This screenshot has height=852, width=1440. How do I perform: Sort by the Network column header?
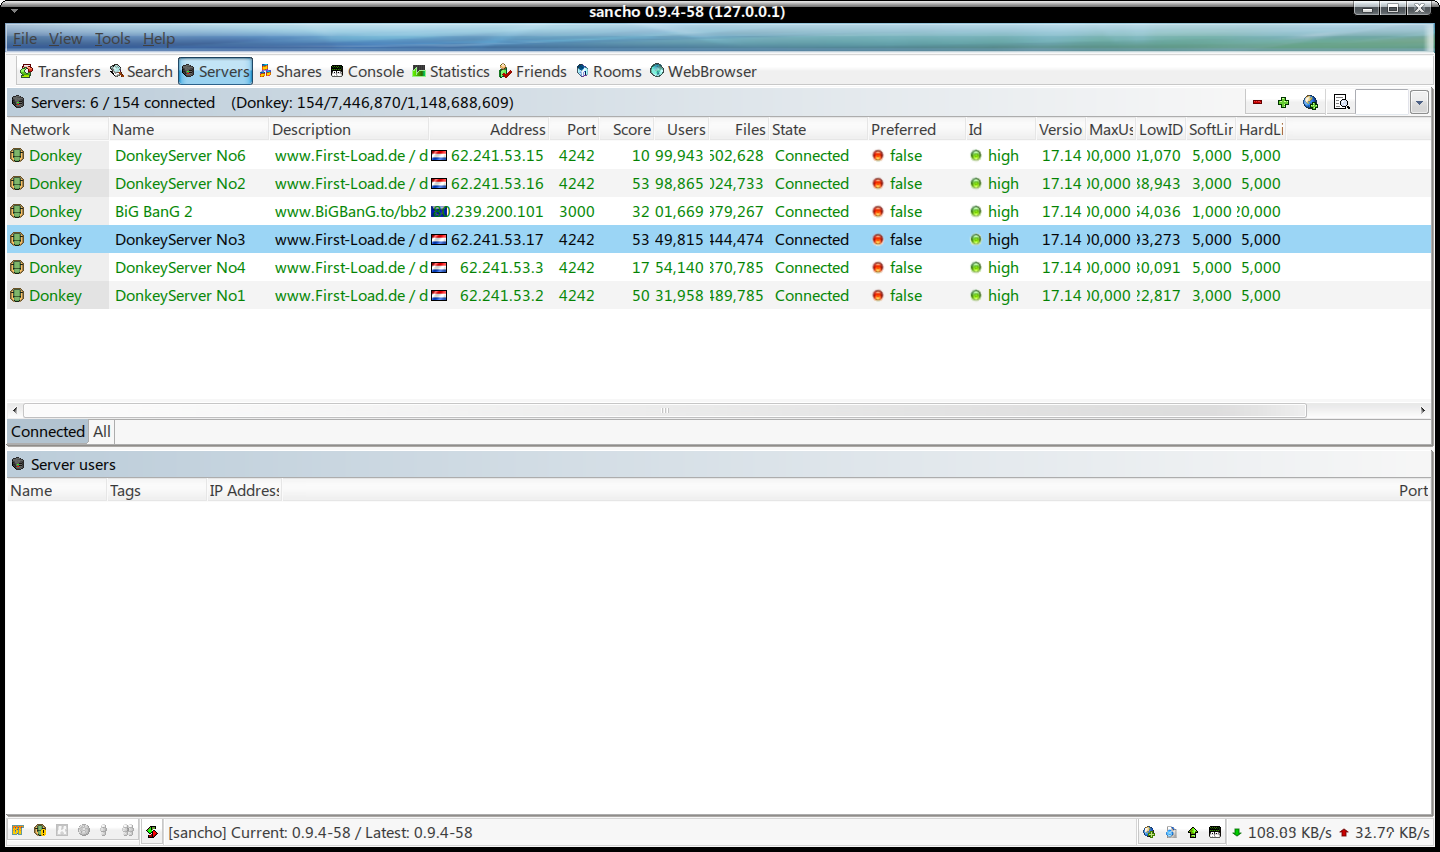tap(57, 129)
